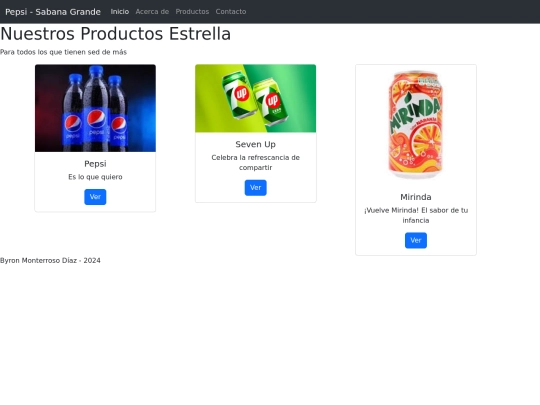Select the Seven Up card title
Image resolution: width=540 pixels, height=405 pixels.
pos(256,144)
